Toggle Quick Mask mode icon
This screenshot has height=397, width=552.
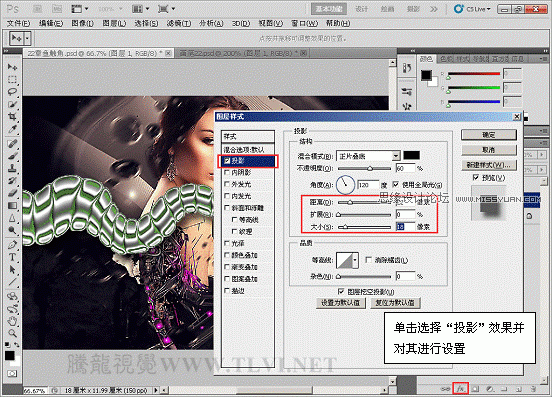click(12, 373)
